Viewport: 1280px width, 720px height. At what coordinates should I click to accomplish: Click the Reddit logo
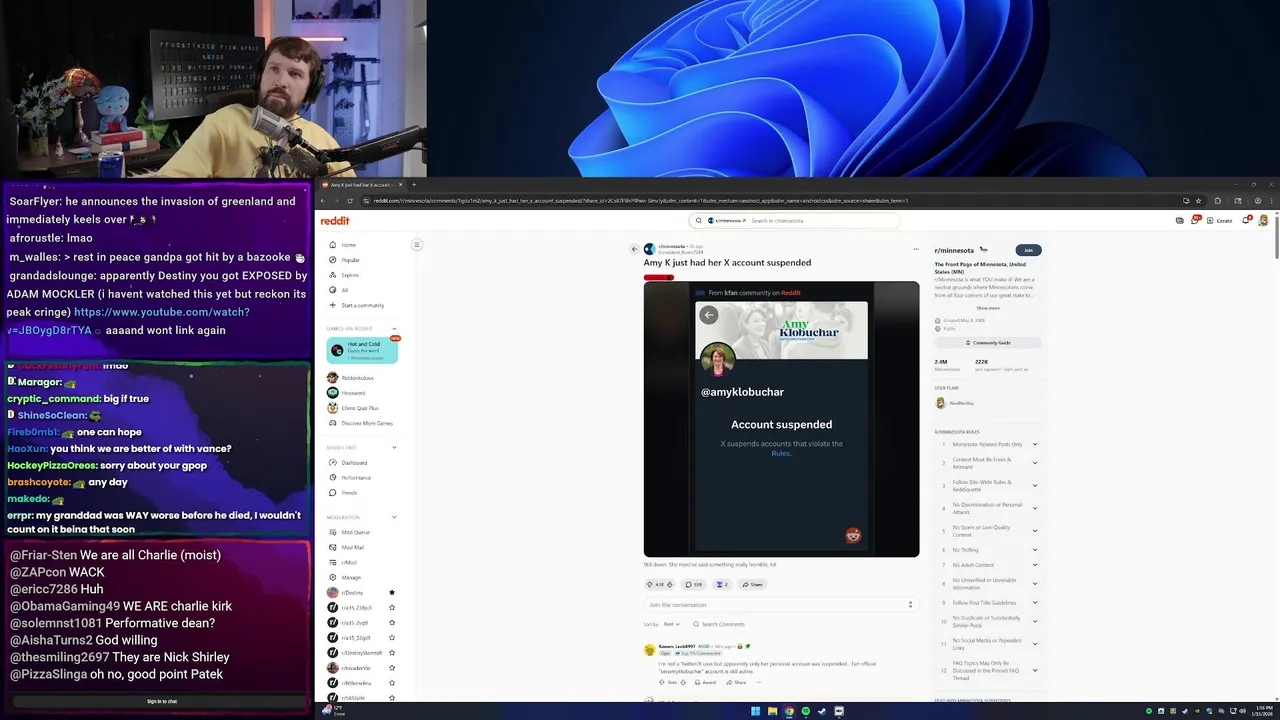(x=335, y=221)
